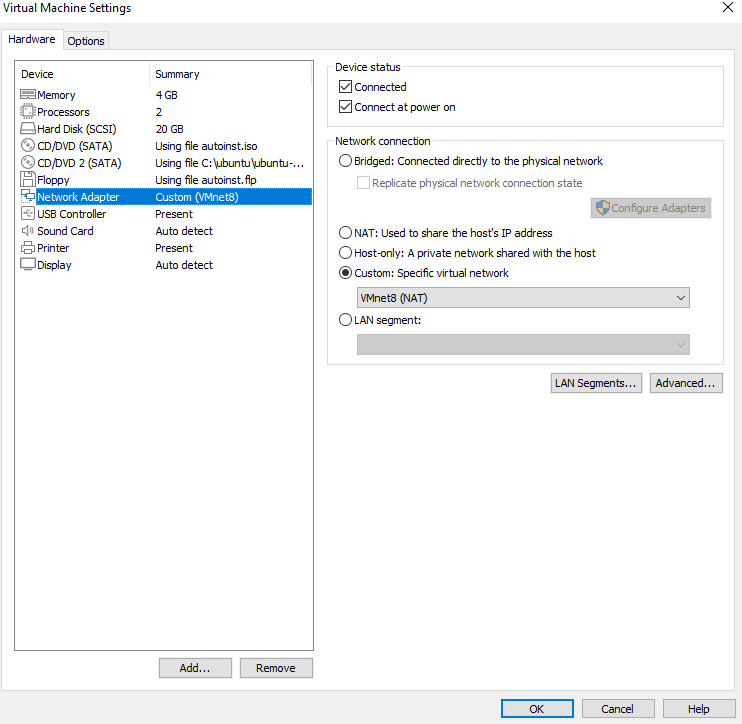Select the Display row
742x724 pixels.
[166, 265]
